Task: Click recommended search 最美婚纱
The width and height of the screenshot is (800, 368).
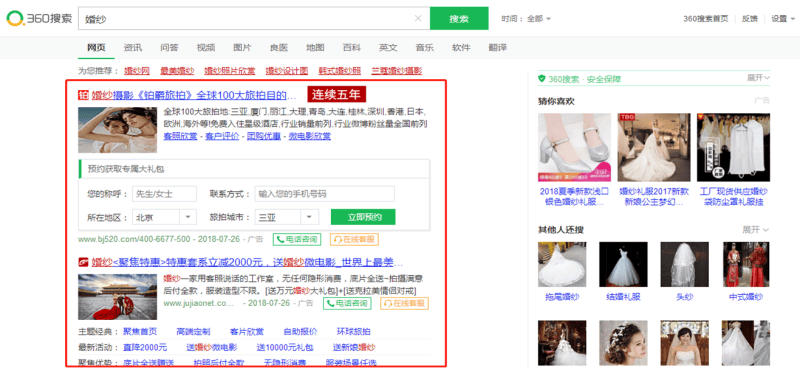Action: [x=177, y=71]
